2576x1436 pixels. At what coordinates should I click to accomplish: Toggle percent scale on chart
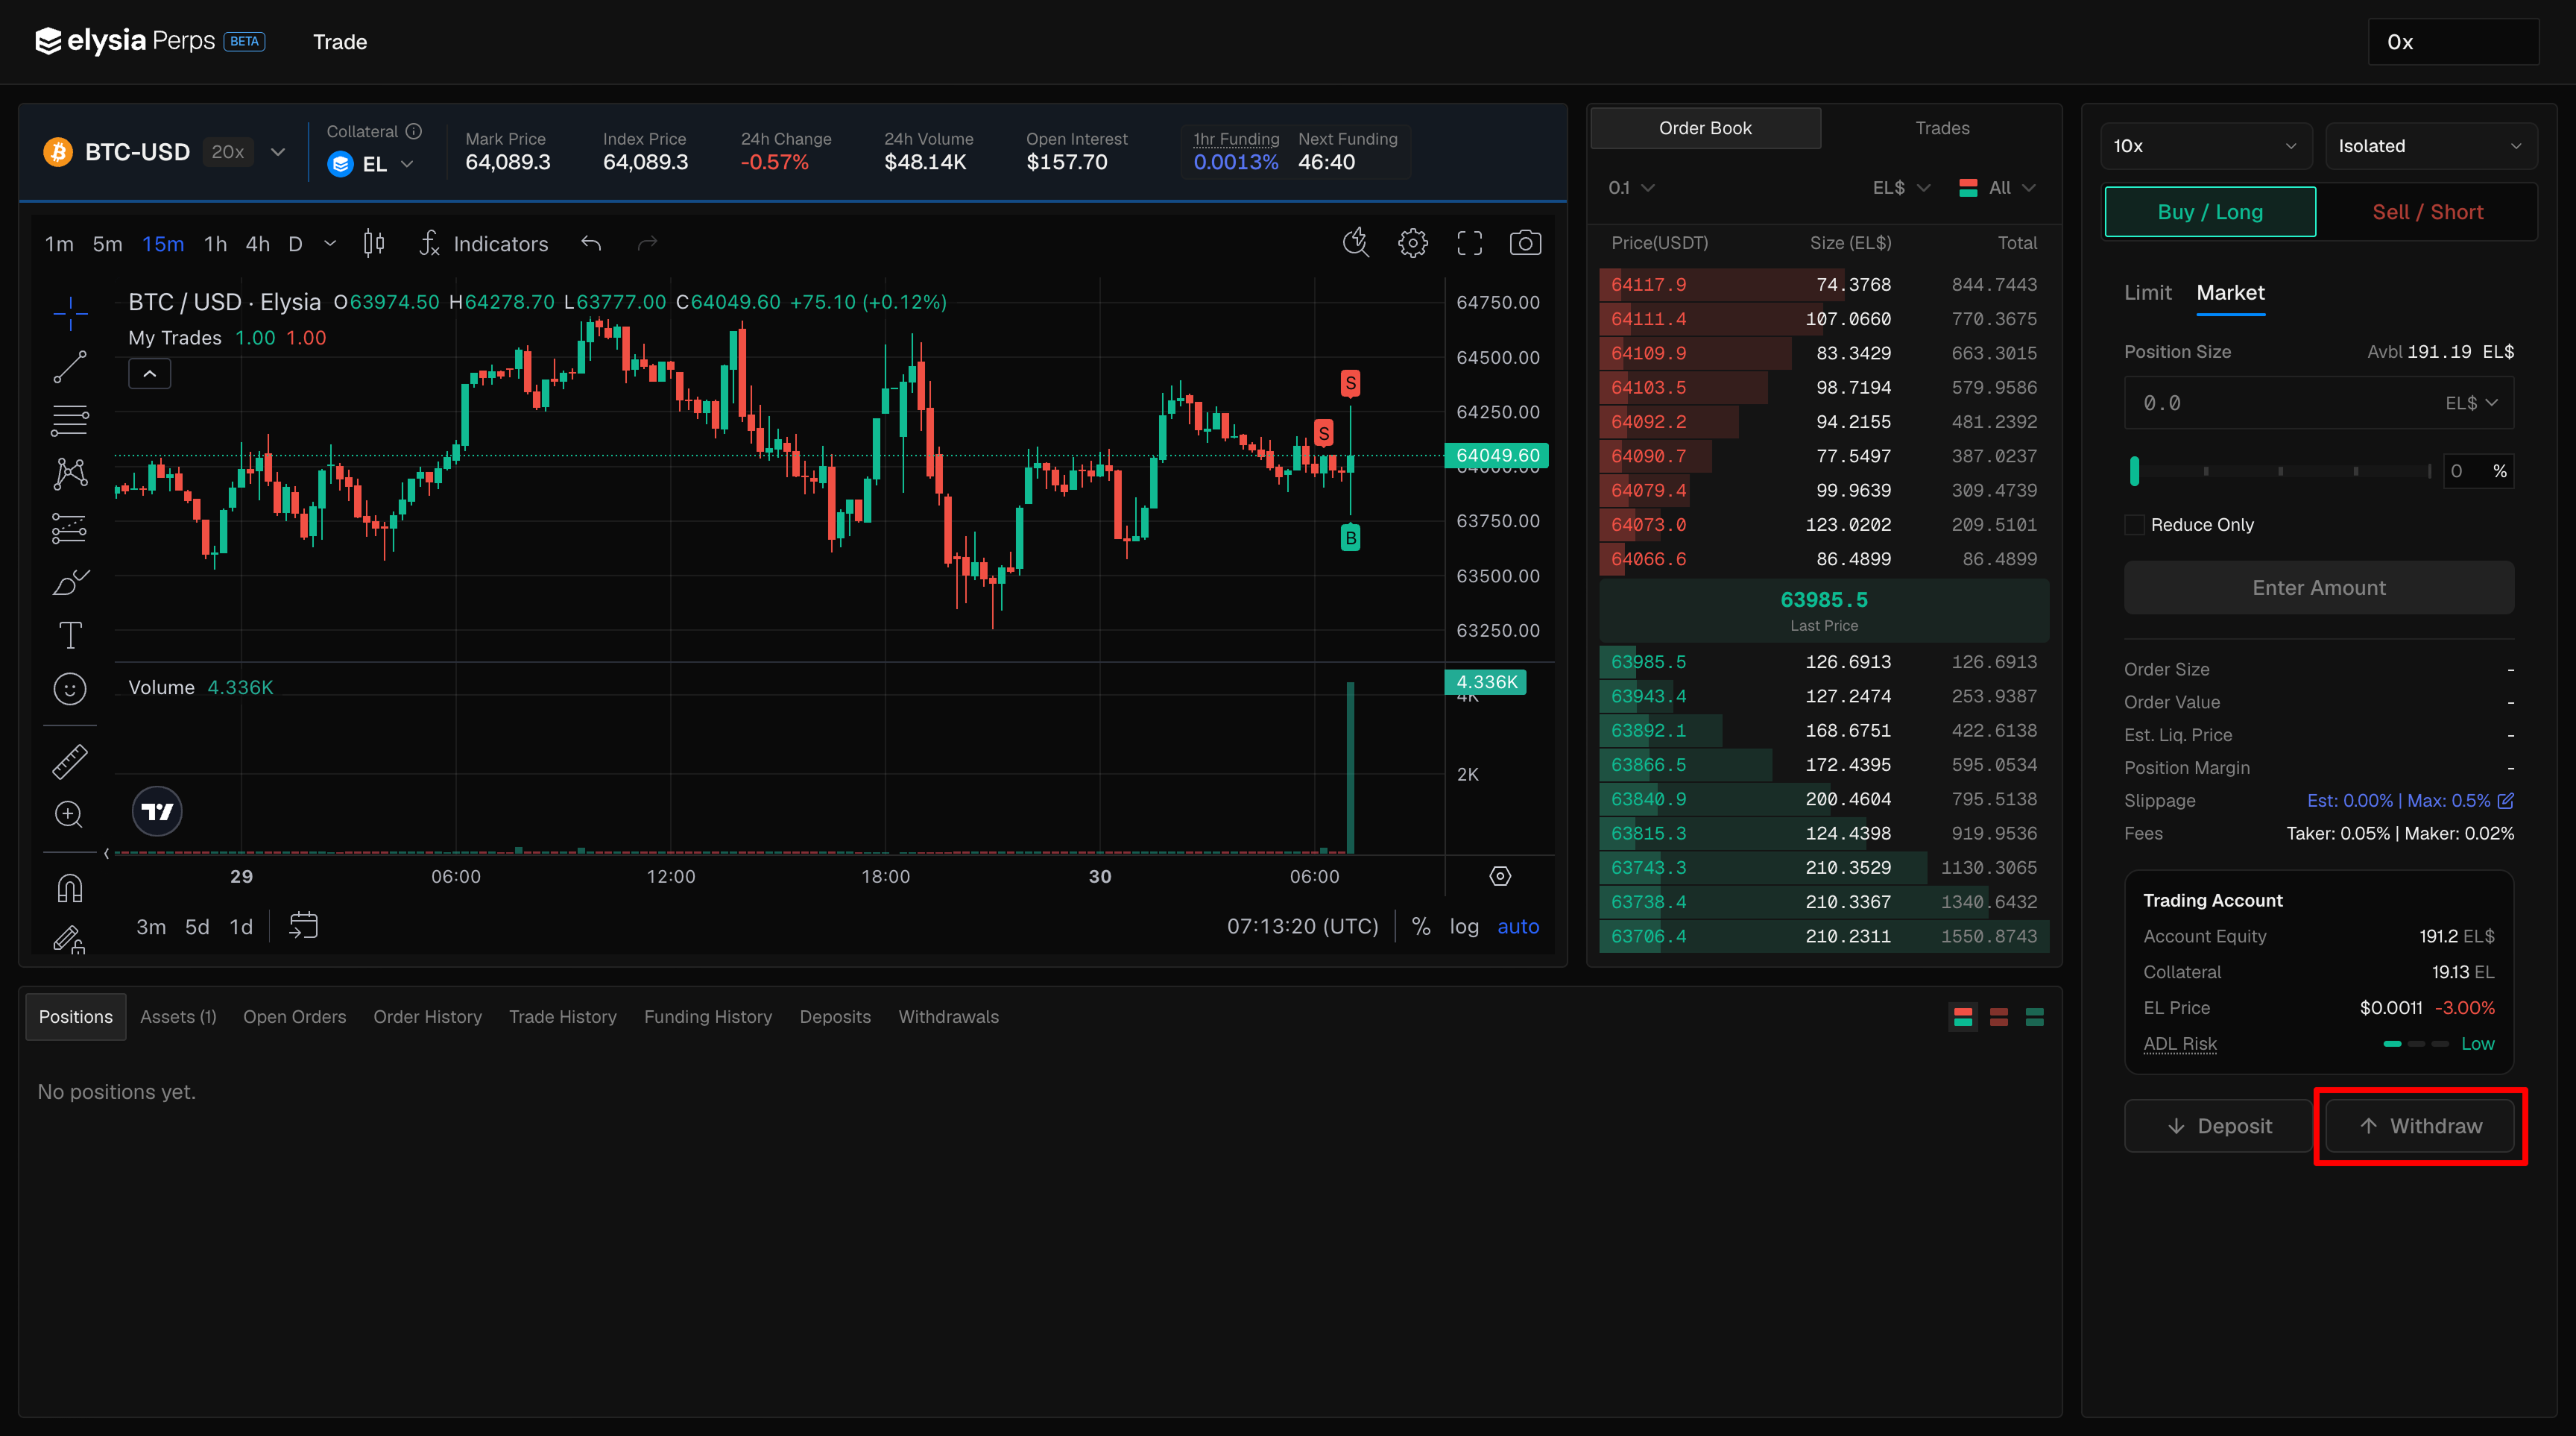tap(1421, 927)
